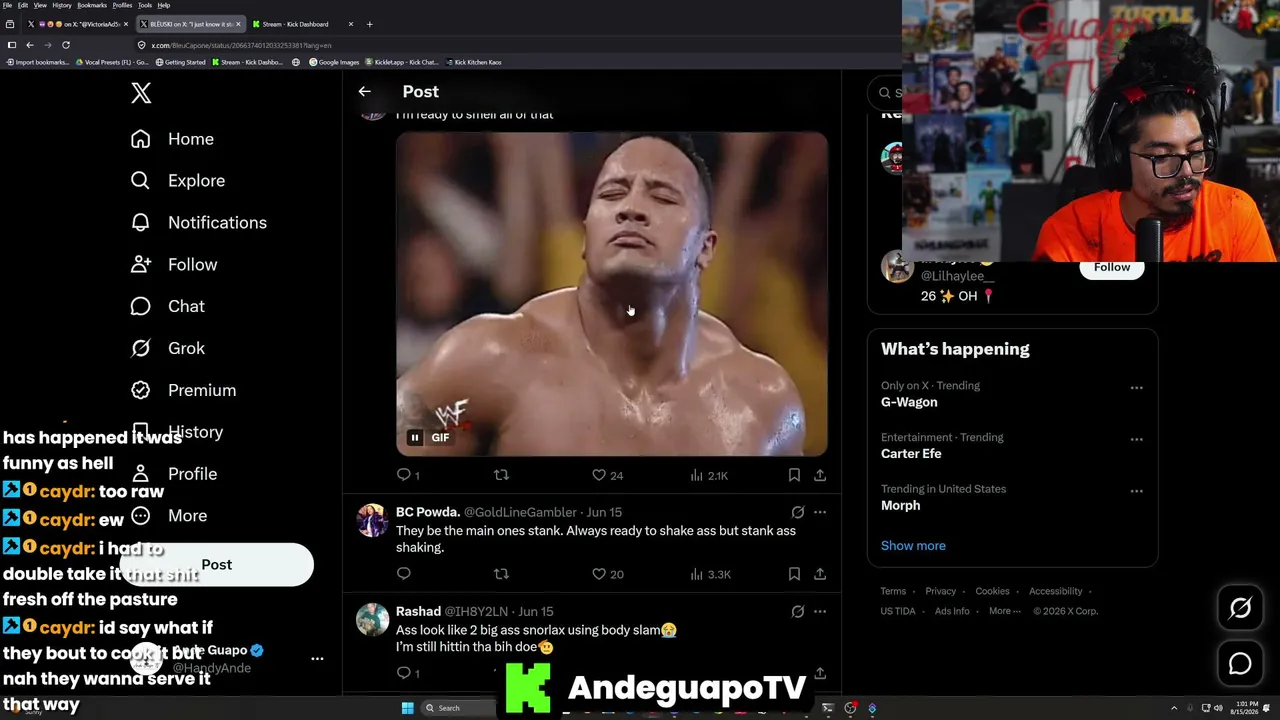Open a new browser tab
This screenshot has height=720, width=1280.
click(369, 24)
